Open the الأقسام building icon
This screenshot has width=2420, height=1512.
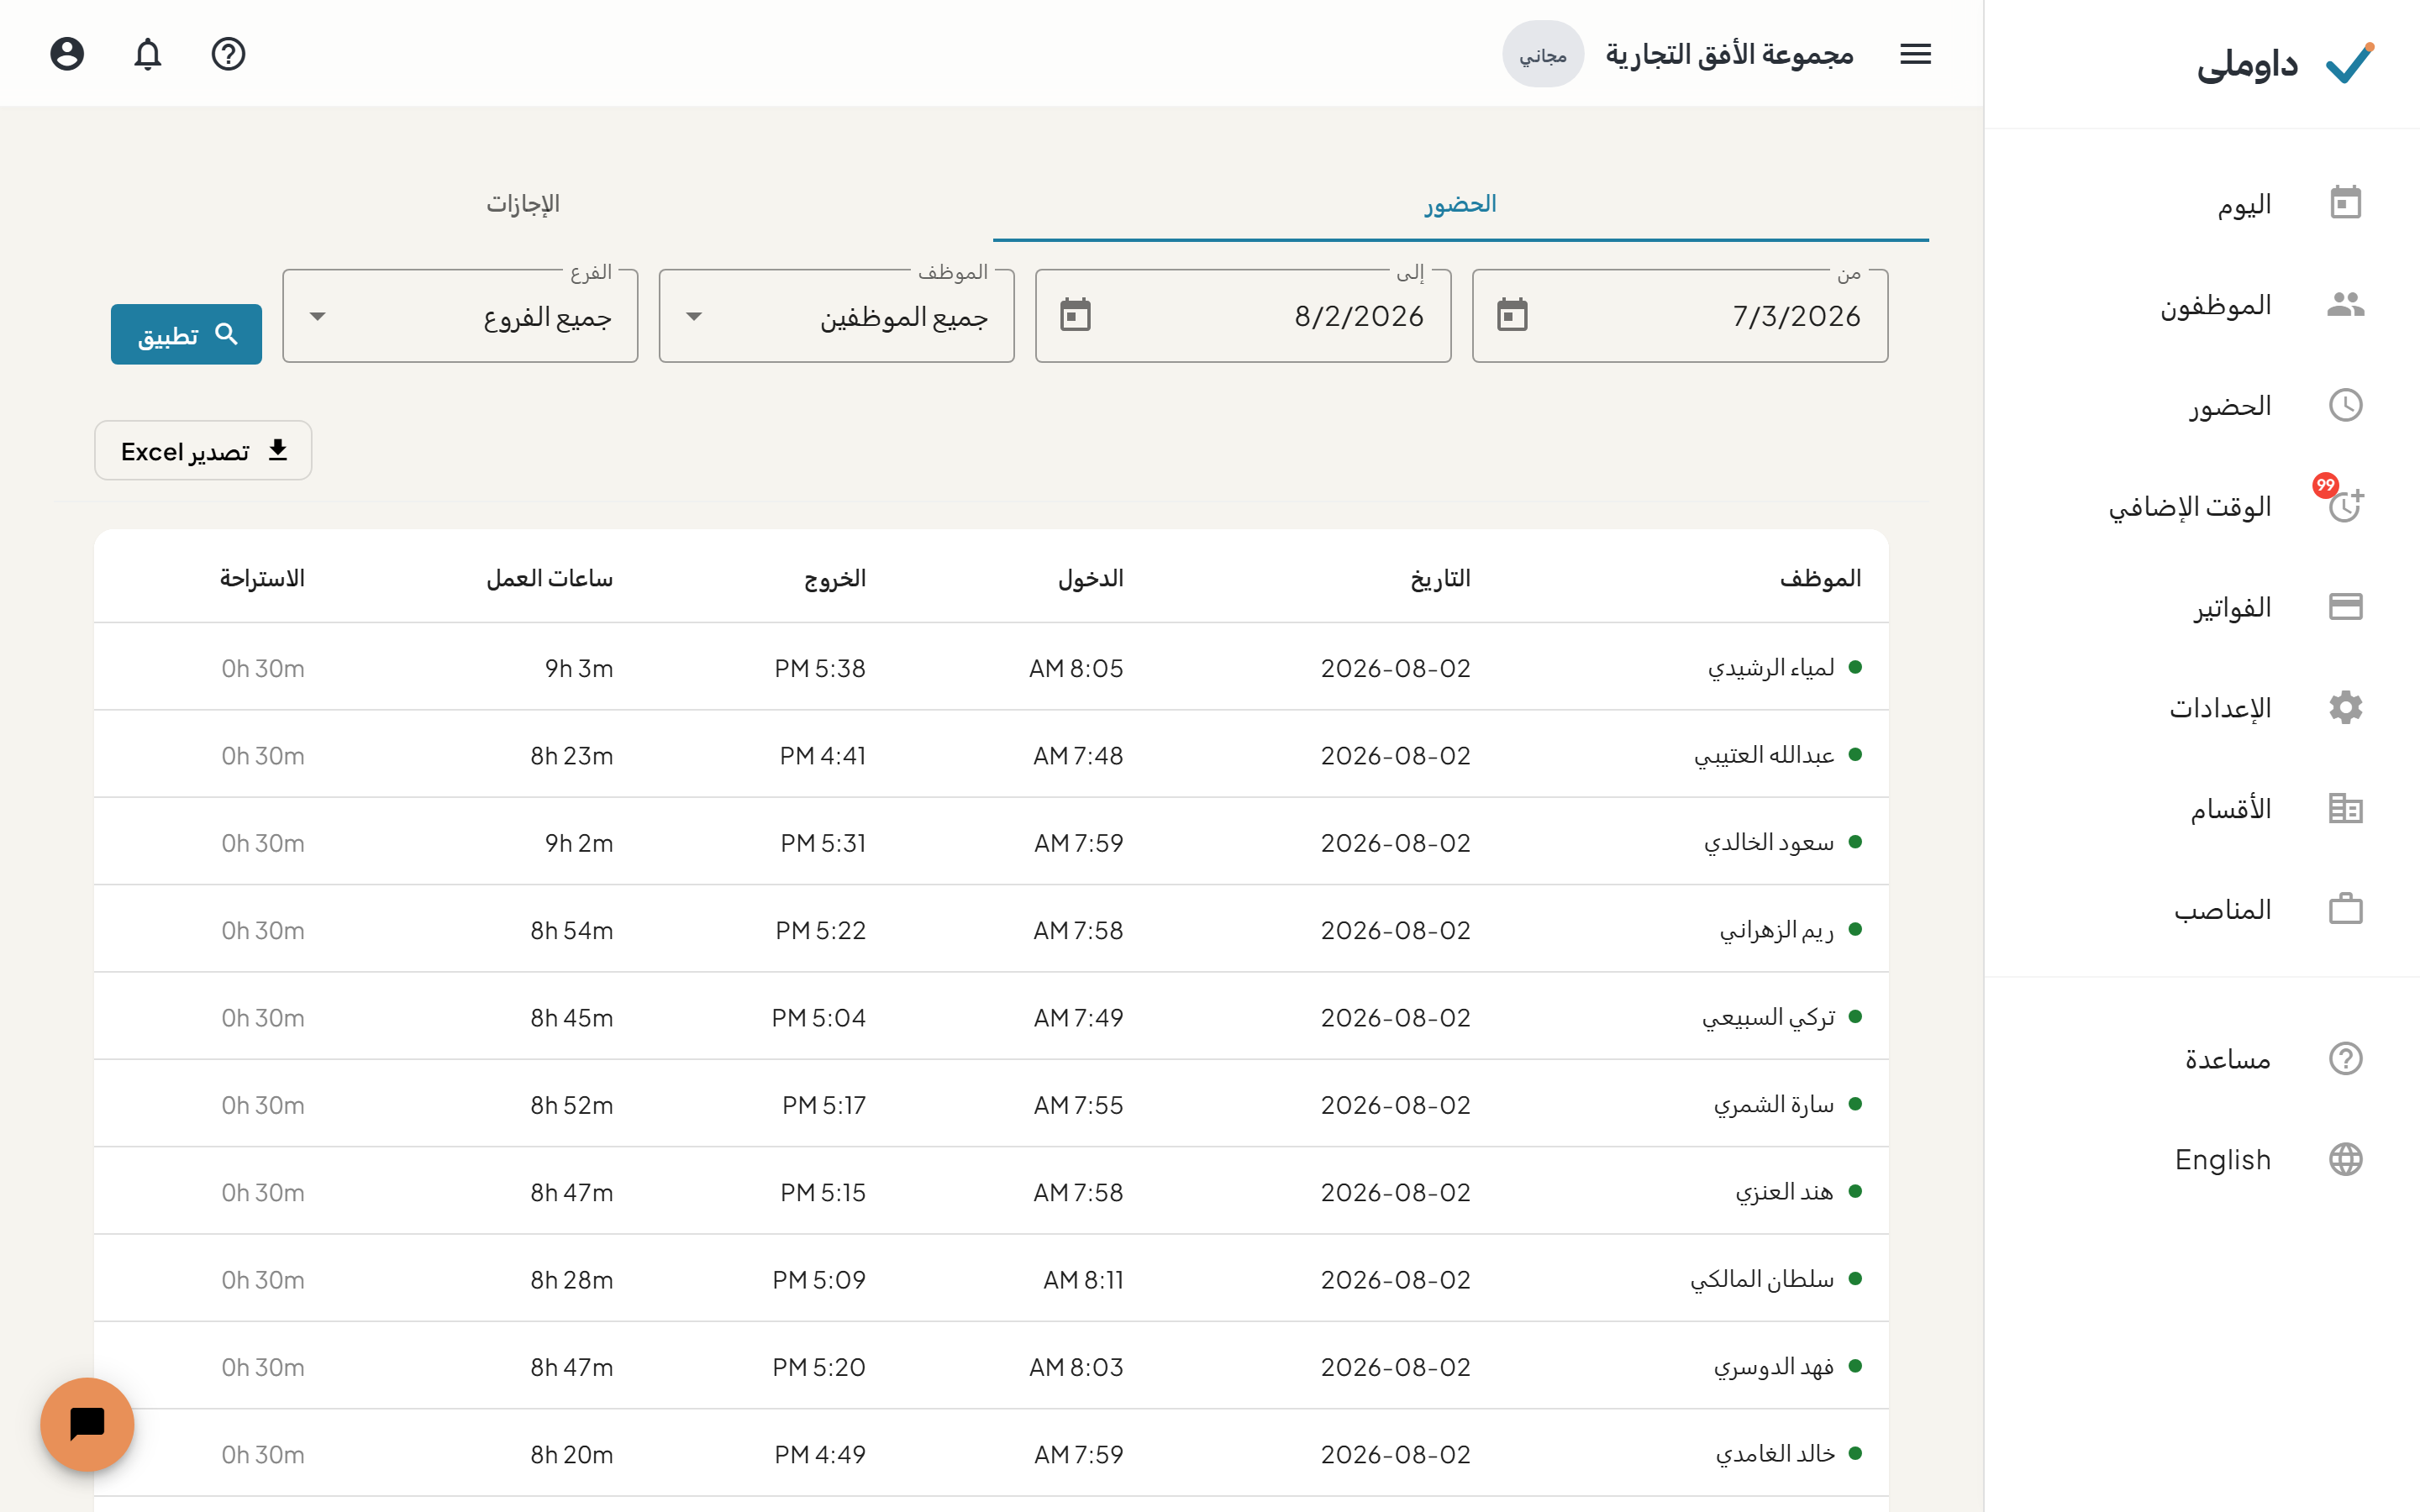click(2345, 808)
